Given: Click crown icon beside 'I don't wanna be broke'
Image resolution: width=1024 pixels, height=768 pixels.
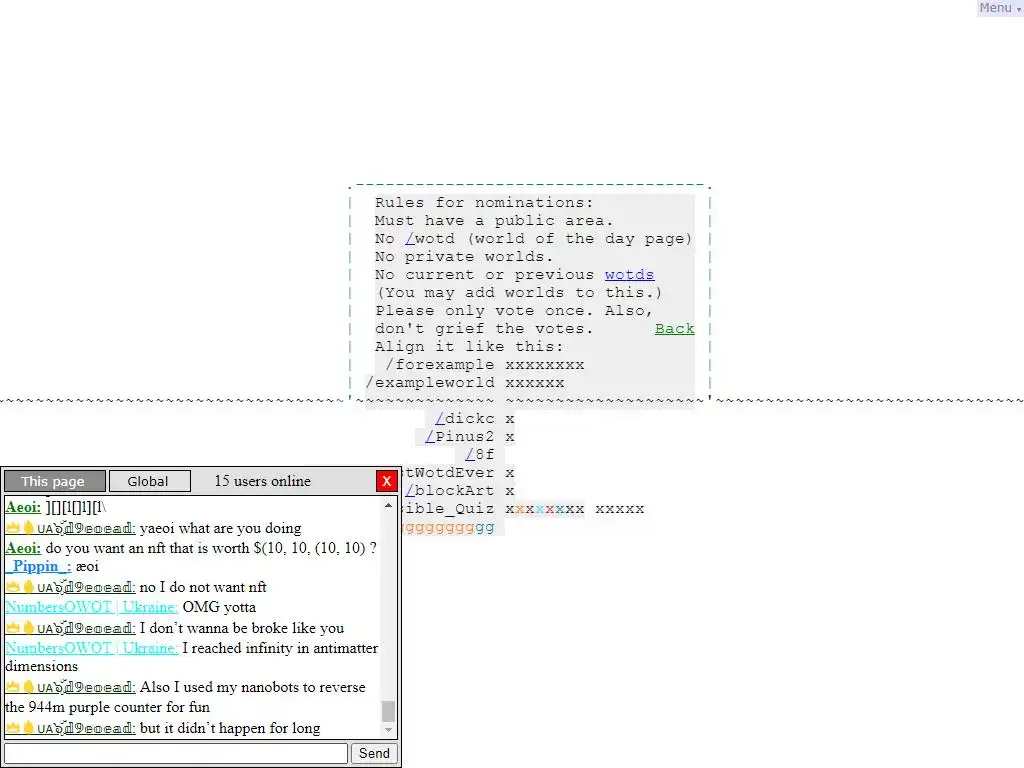Looking at the screenshot, I should [x=12, y=628].
